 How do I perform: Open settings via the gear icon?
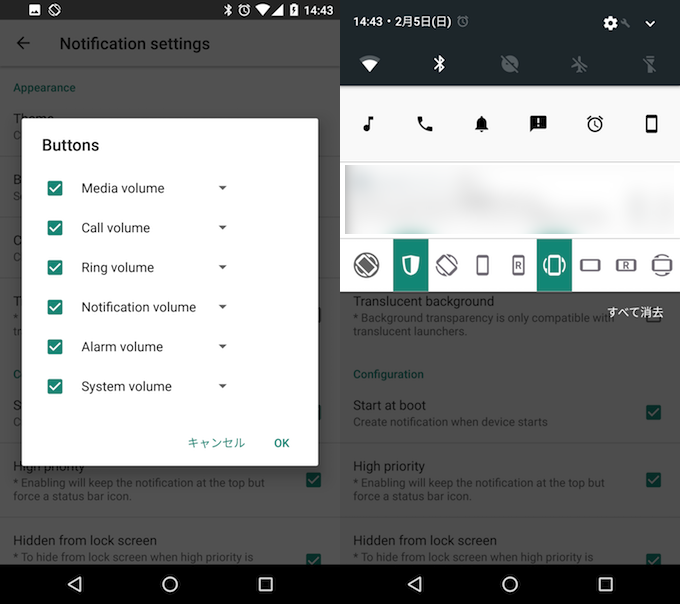611,23
